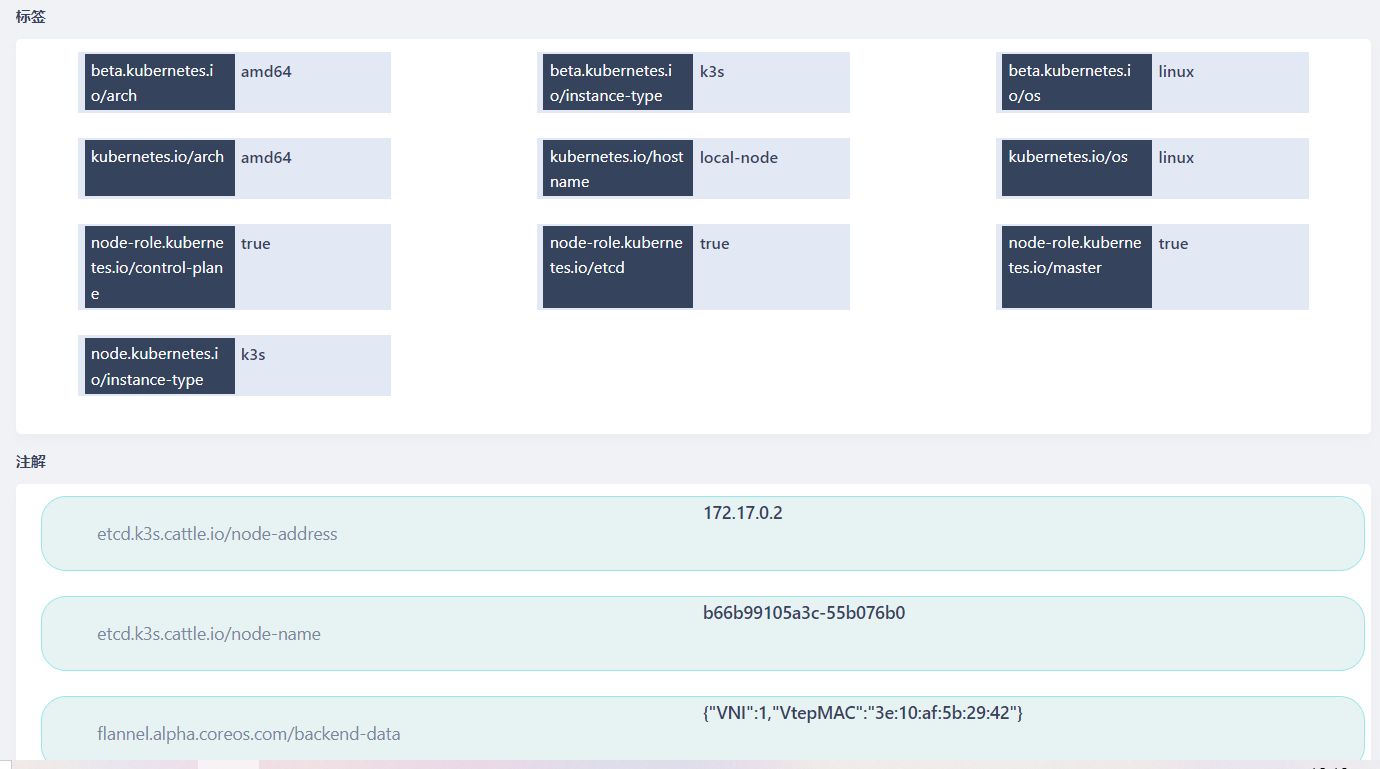
Task: Select the true value of the control-plane label
Action: [x=255, y=244]
